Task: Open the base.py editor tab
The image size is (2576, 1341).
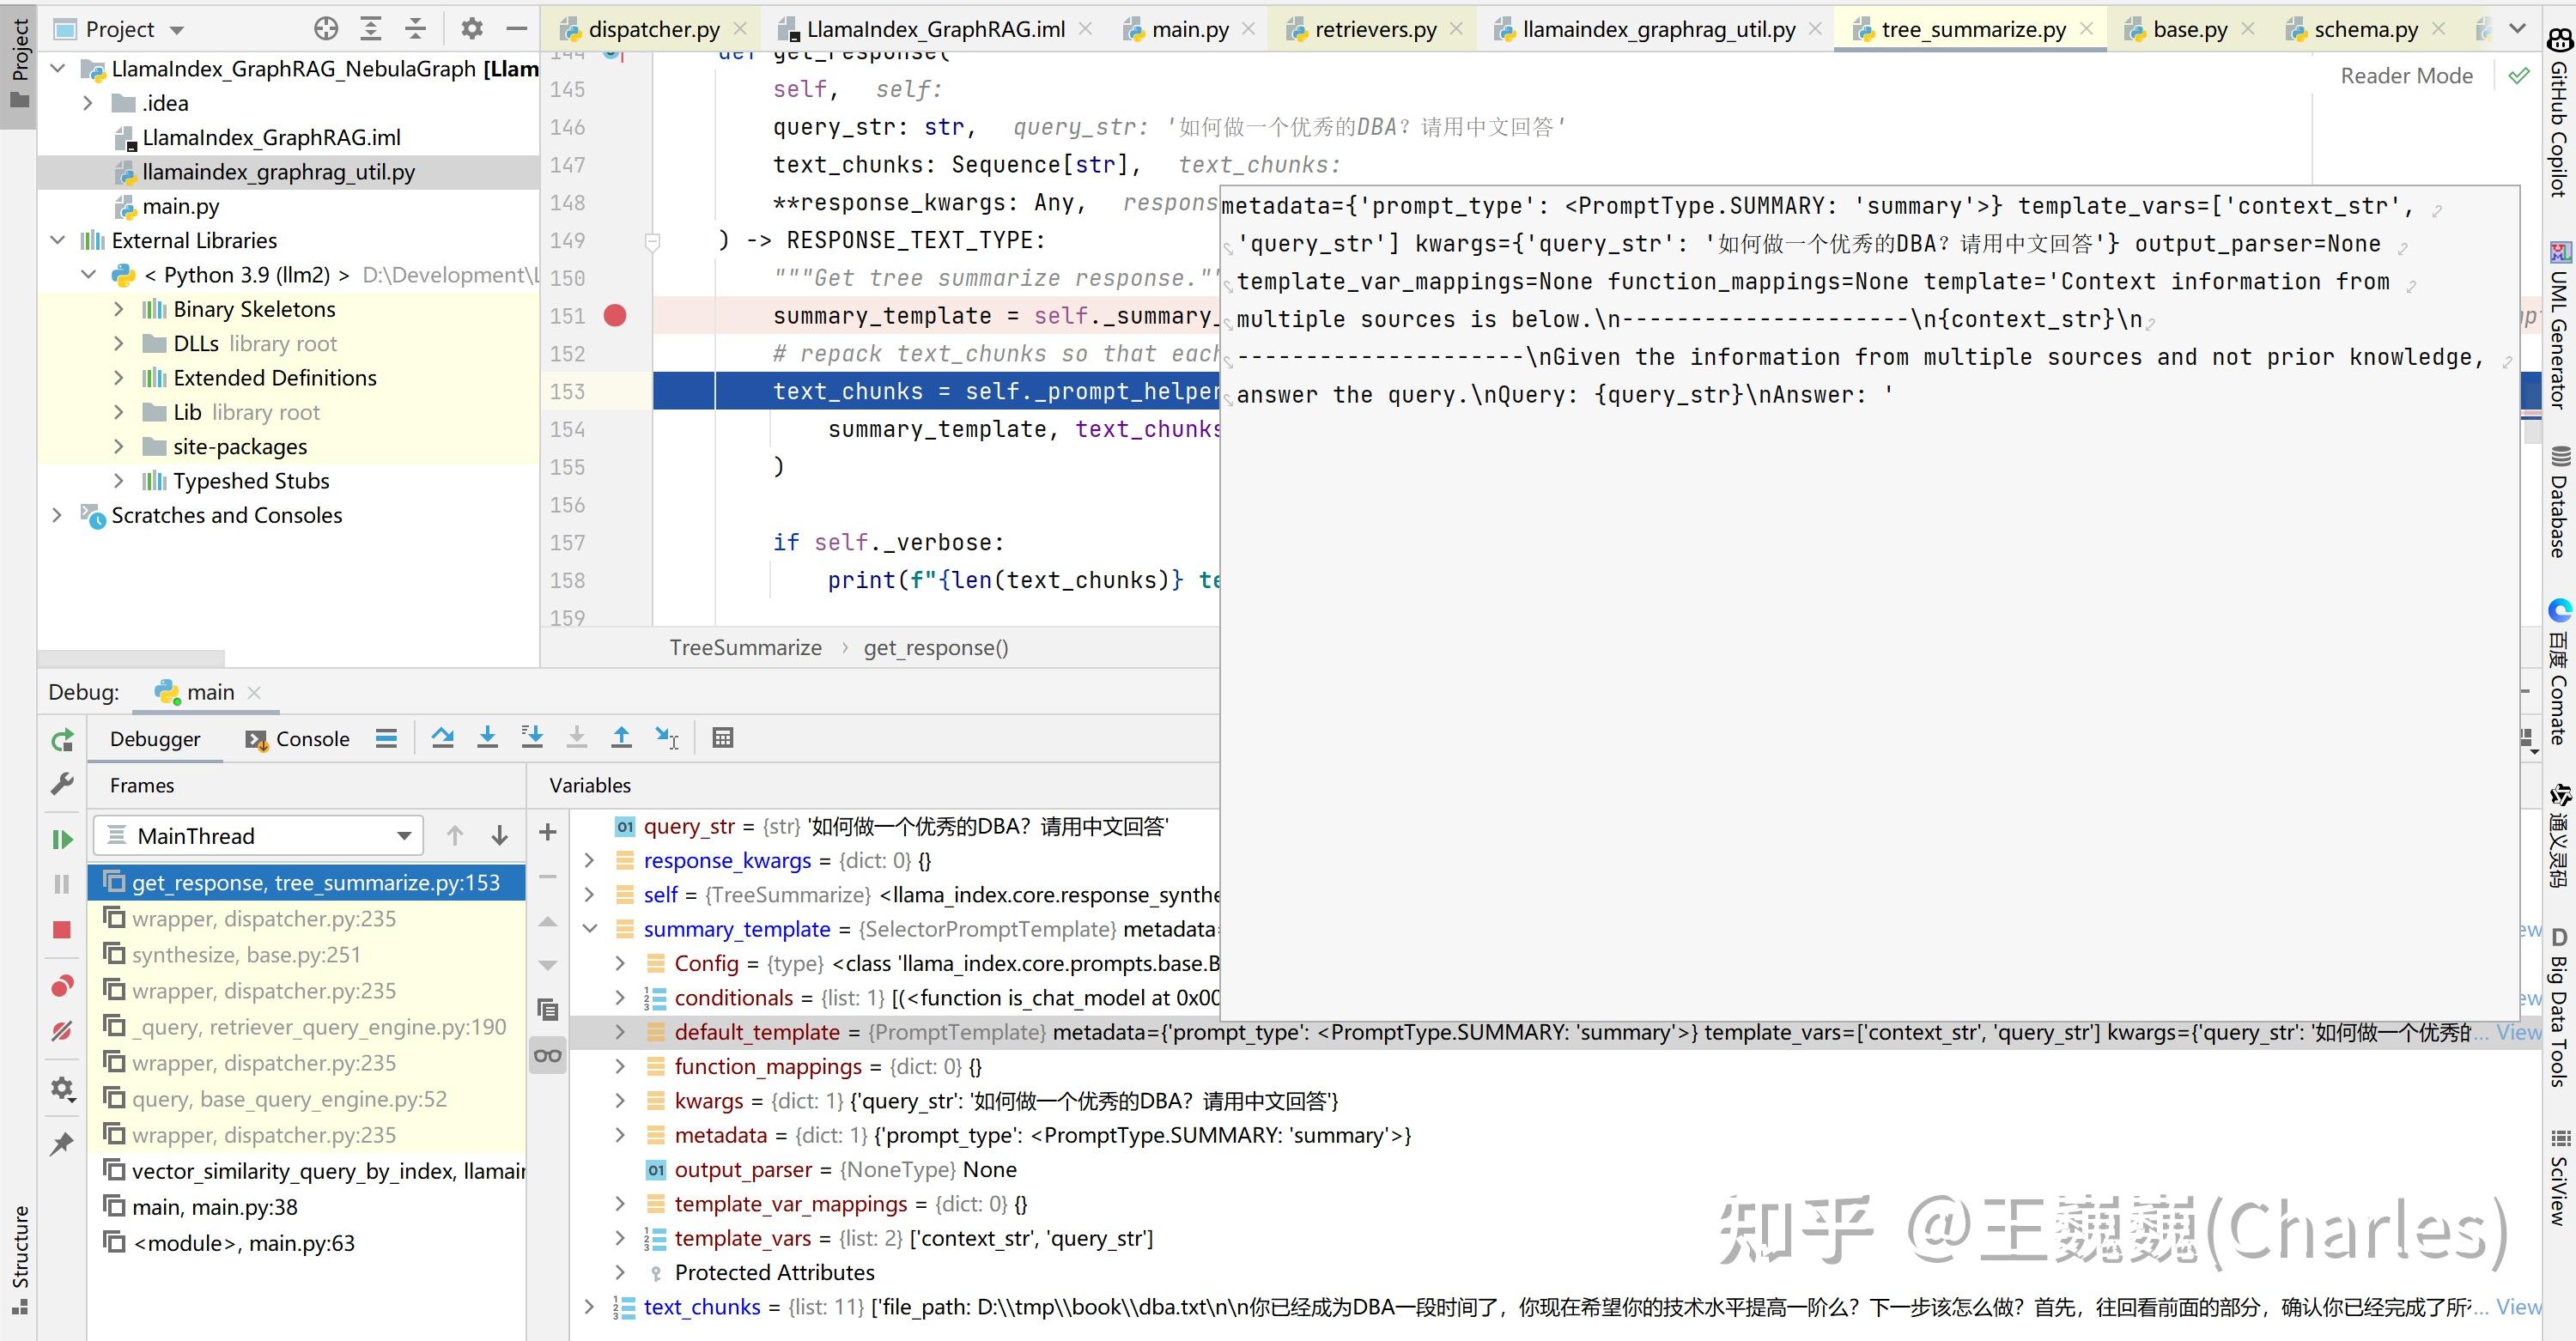Action: 2189,29
